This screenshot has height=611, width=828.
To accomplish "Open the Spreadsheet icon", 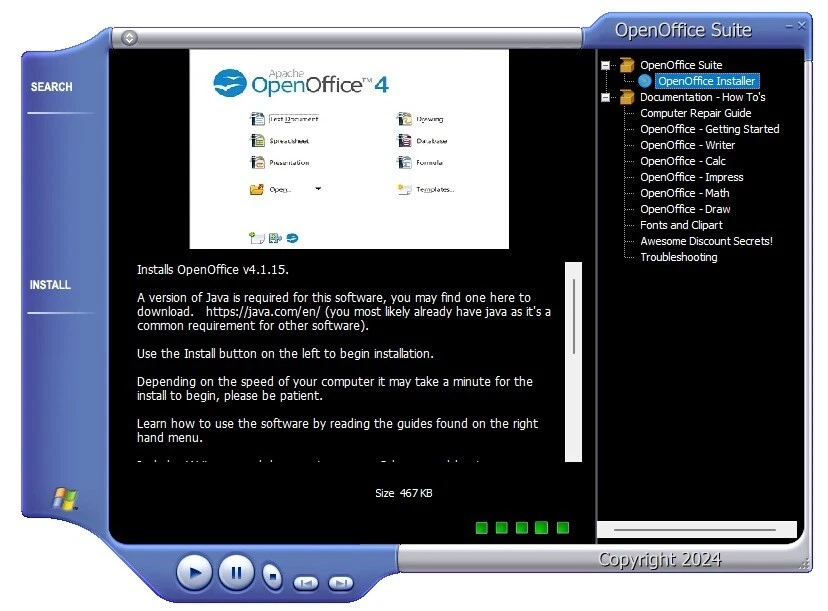I will click(258, 141).
